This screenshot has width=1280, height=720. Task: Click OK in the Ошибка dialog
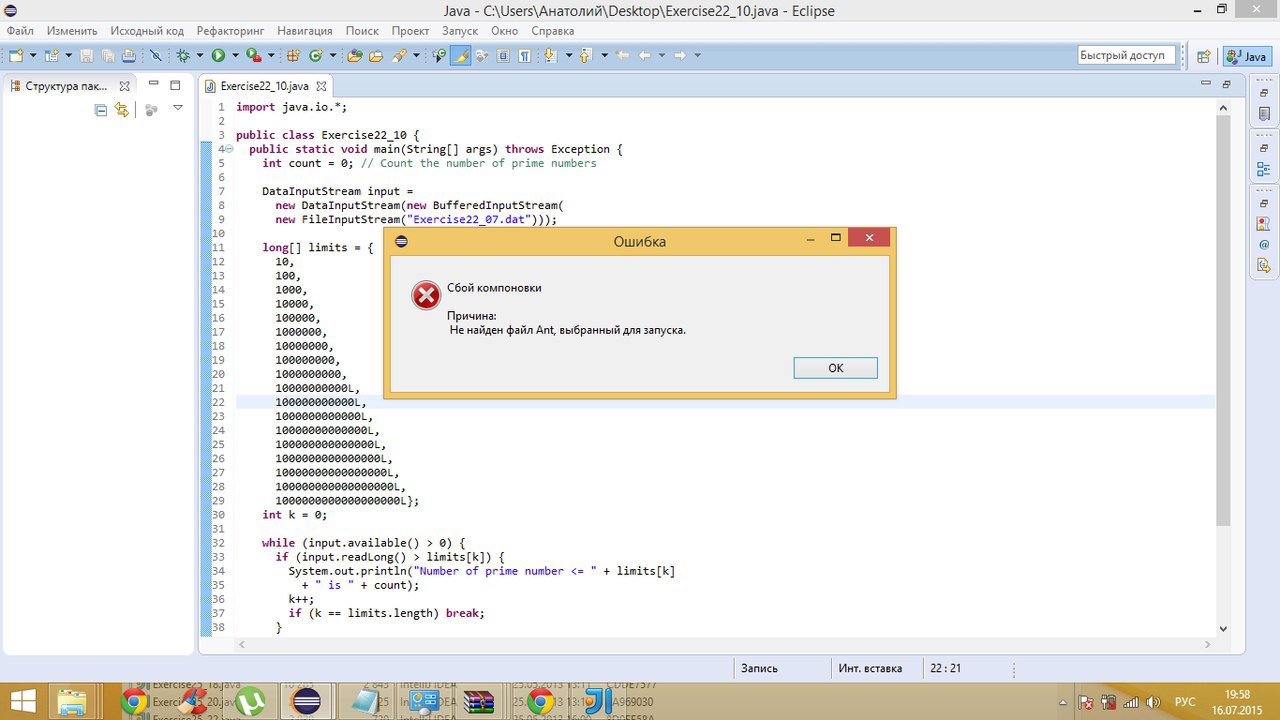pyautogui.click(x=835, y=368)
